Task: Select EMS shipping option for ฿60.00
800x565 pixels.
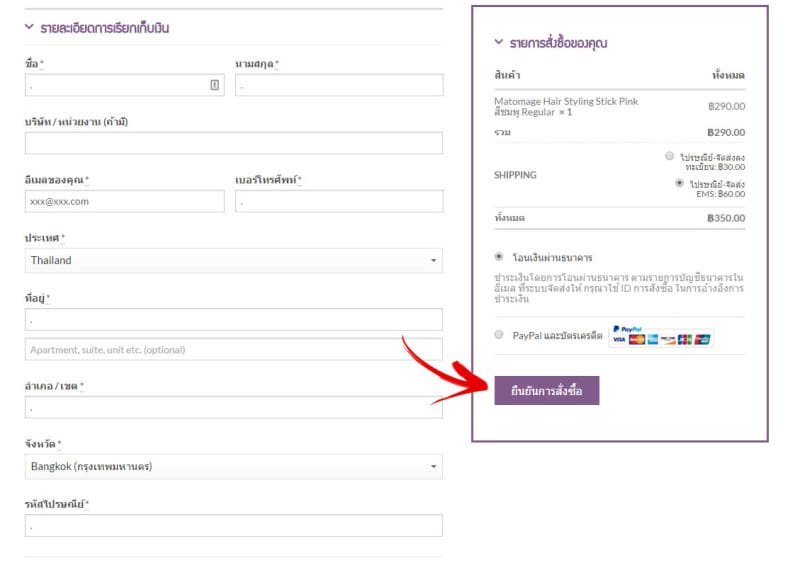Action: [680, 184]
